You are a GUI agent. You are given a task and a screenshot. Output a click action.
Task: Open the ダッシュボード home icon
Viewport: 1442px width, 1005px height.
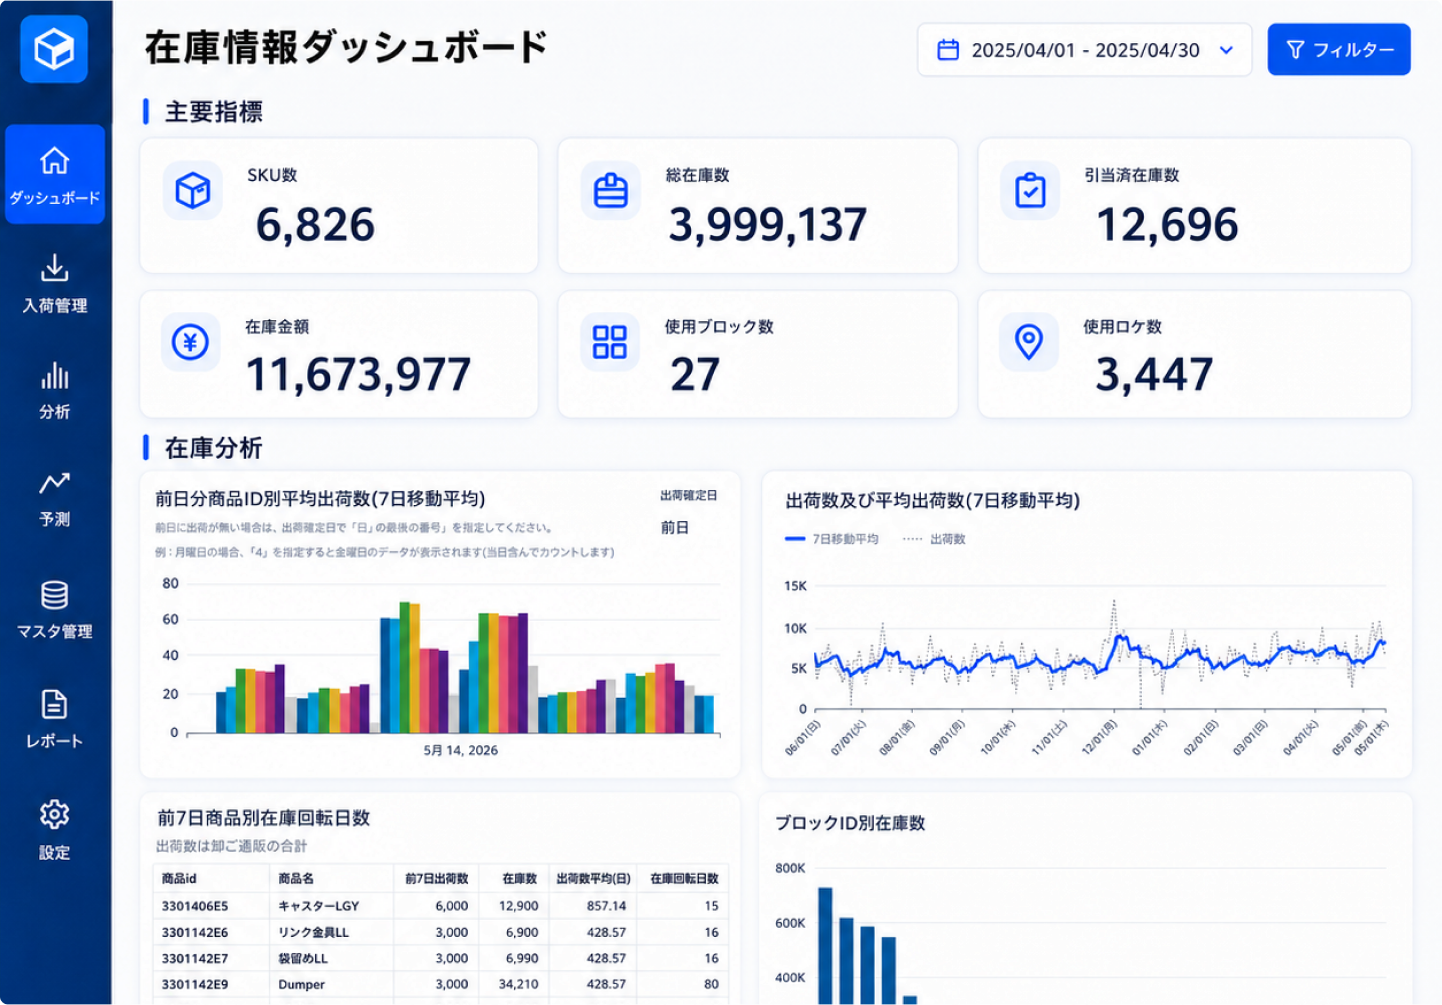55,160
